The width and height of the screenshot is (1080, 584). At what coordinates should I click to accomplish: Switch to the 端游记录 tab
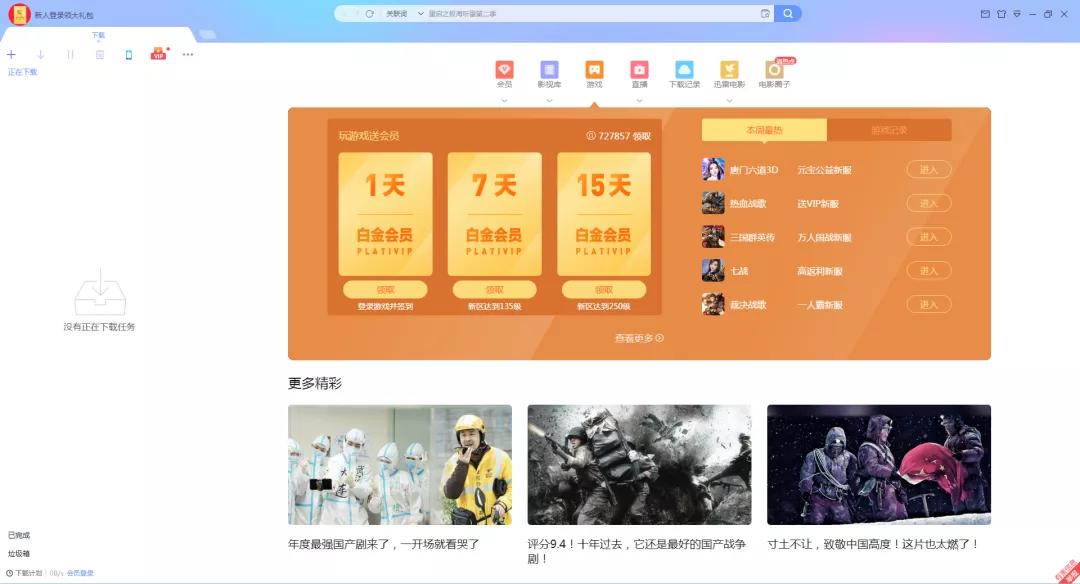point(889,131)
